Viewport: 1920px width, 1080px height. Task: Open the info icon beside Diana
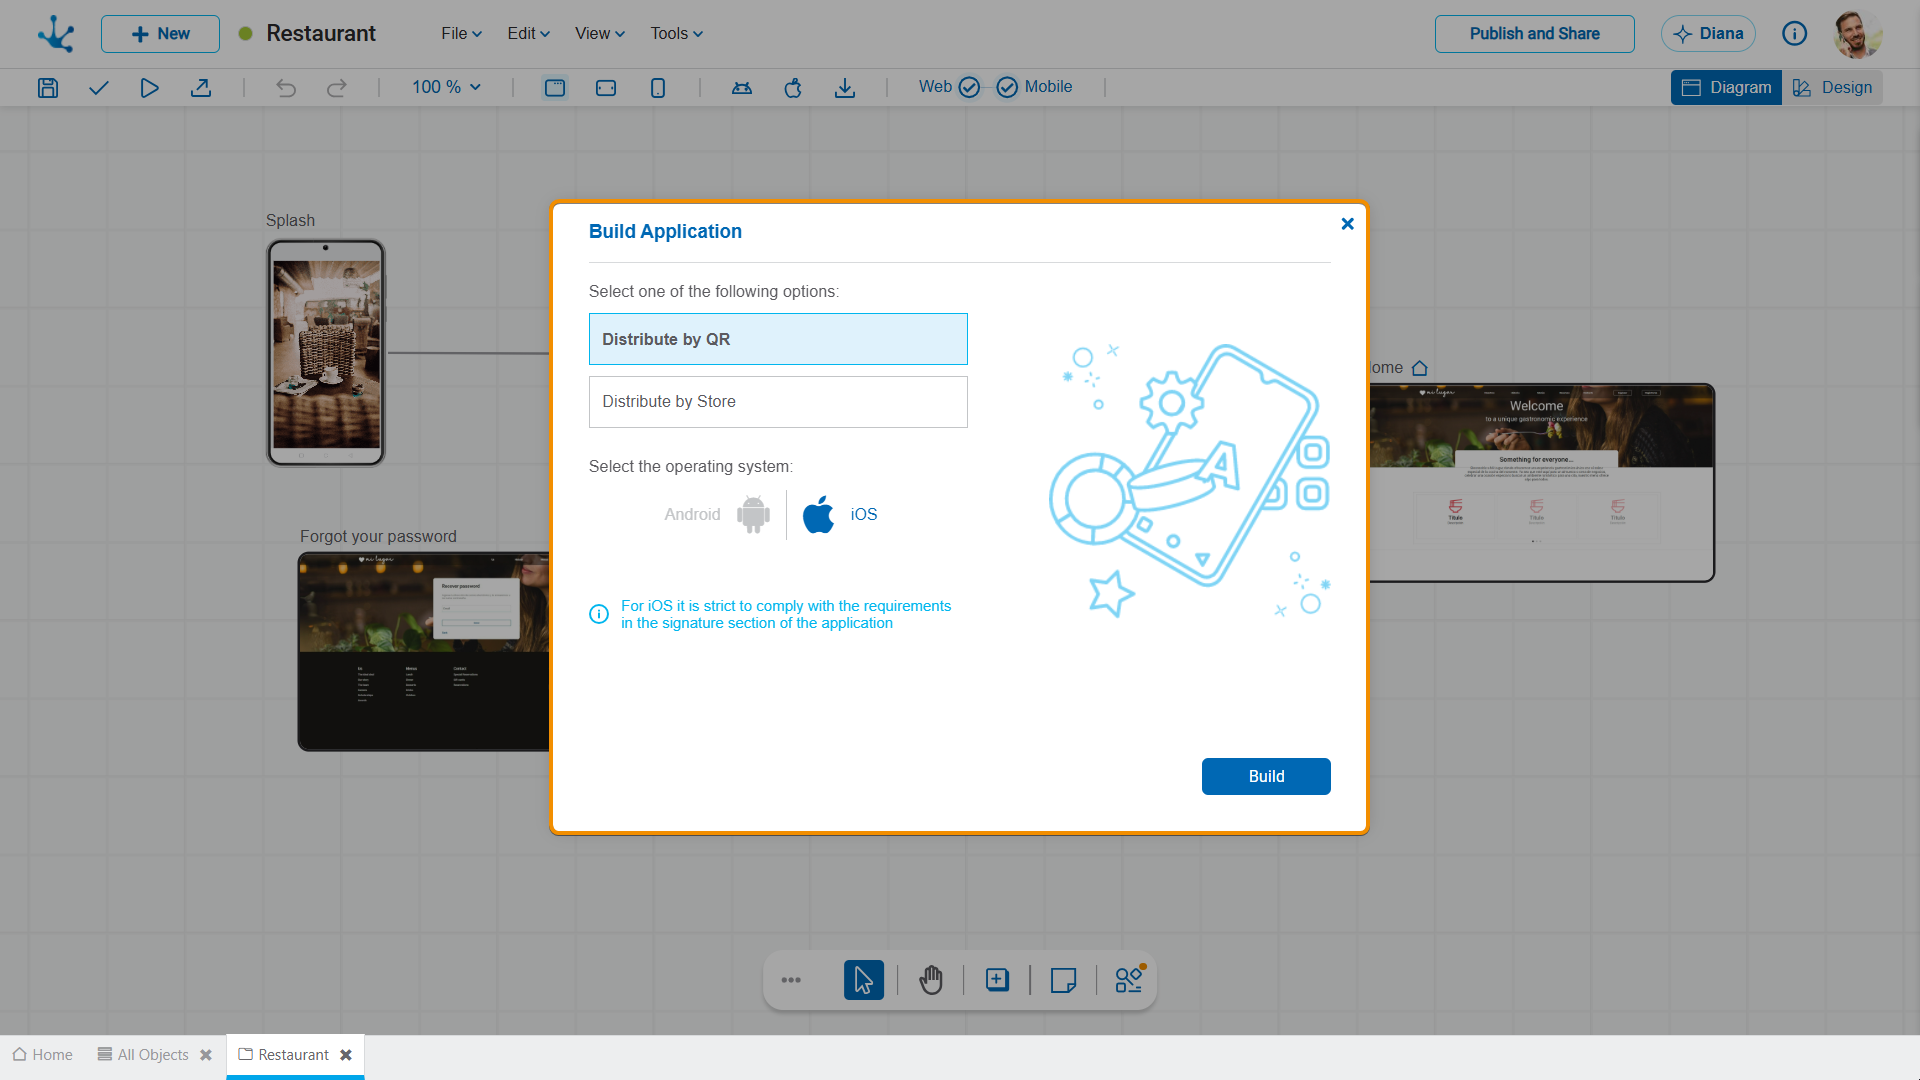tap(1795, 34)
